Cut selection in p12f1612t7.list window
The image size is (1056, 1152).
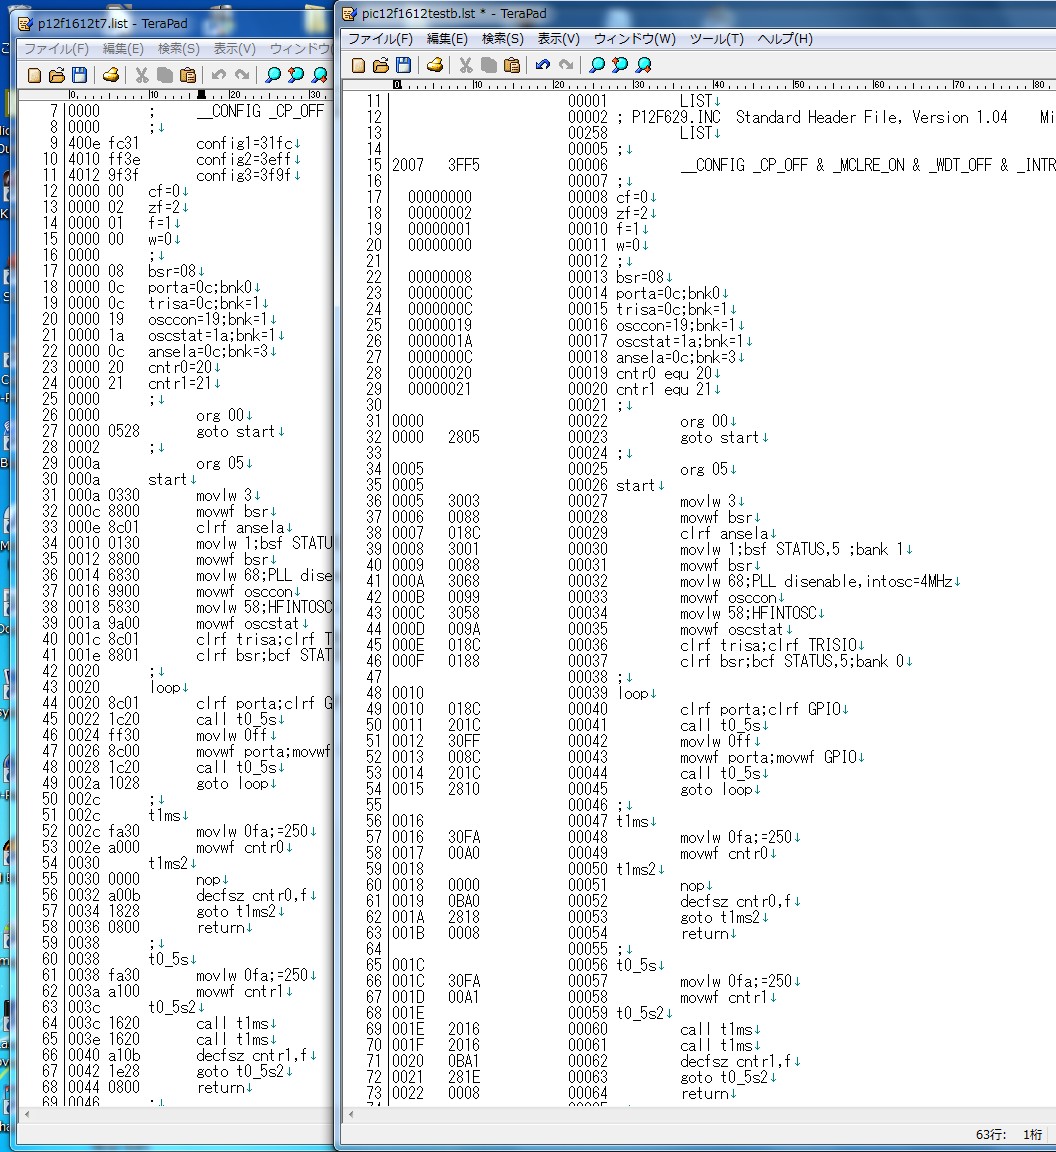[x=142, y=75]
